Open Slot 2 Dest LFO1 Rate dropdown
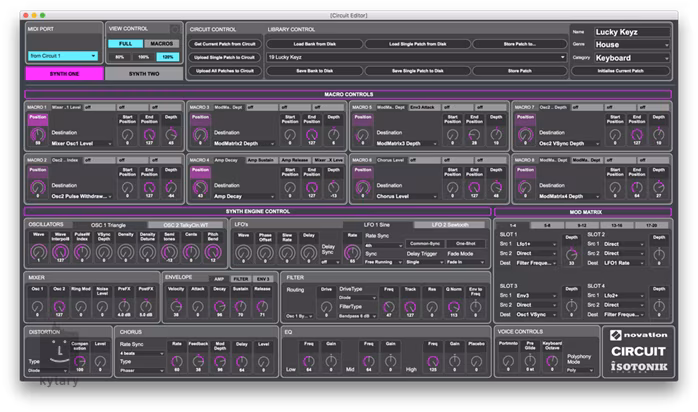 pos(624,263)
